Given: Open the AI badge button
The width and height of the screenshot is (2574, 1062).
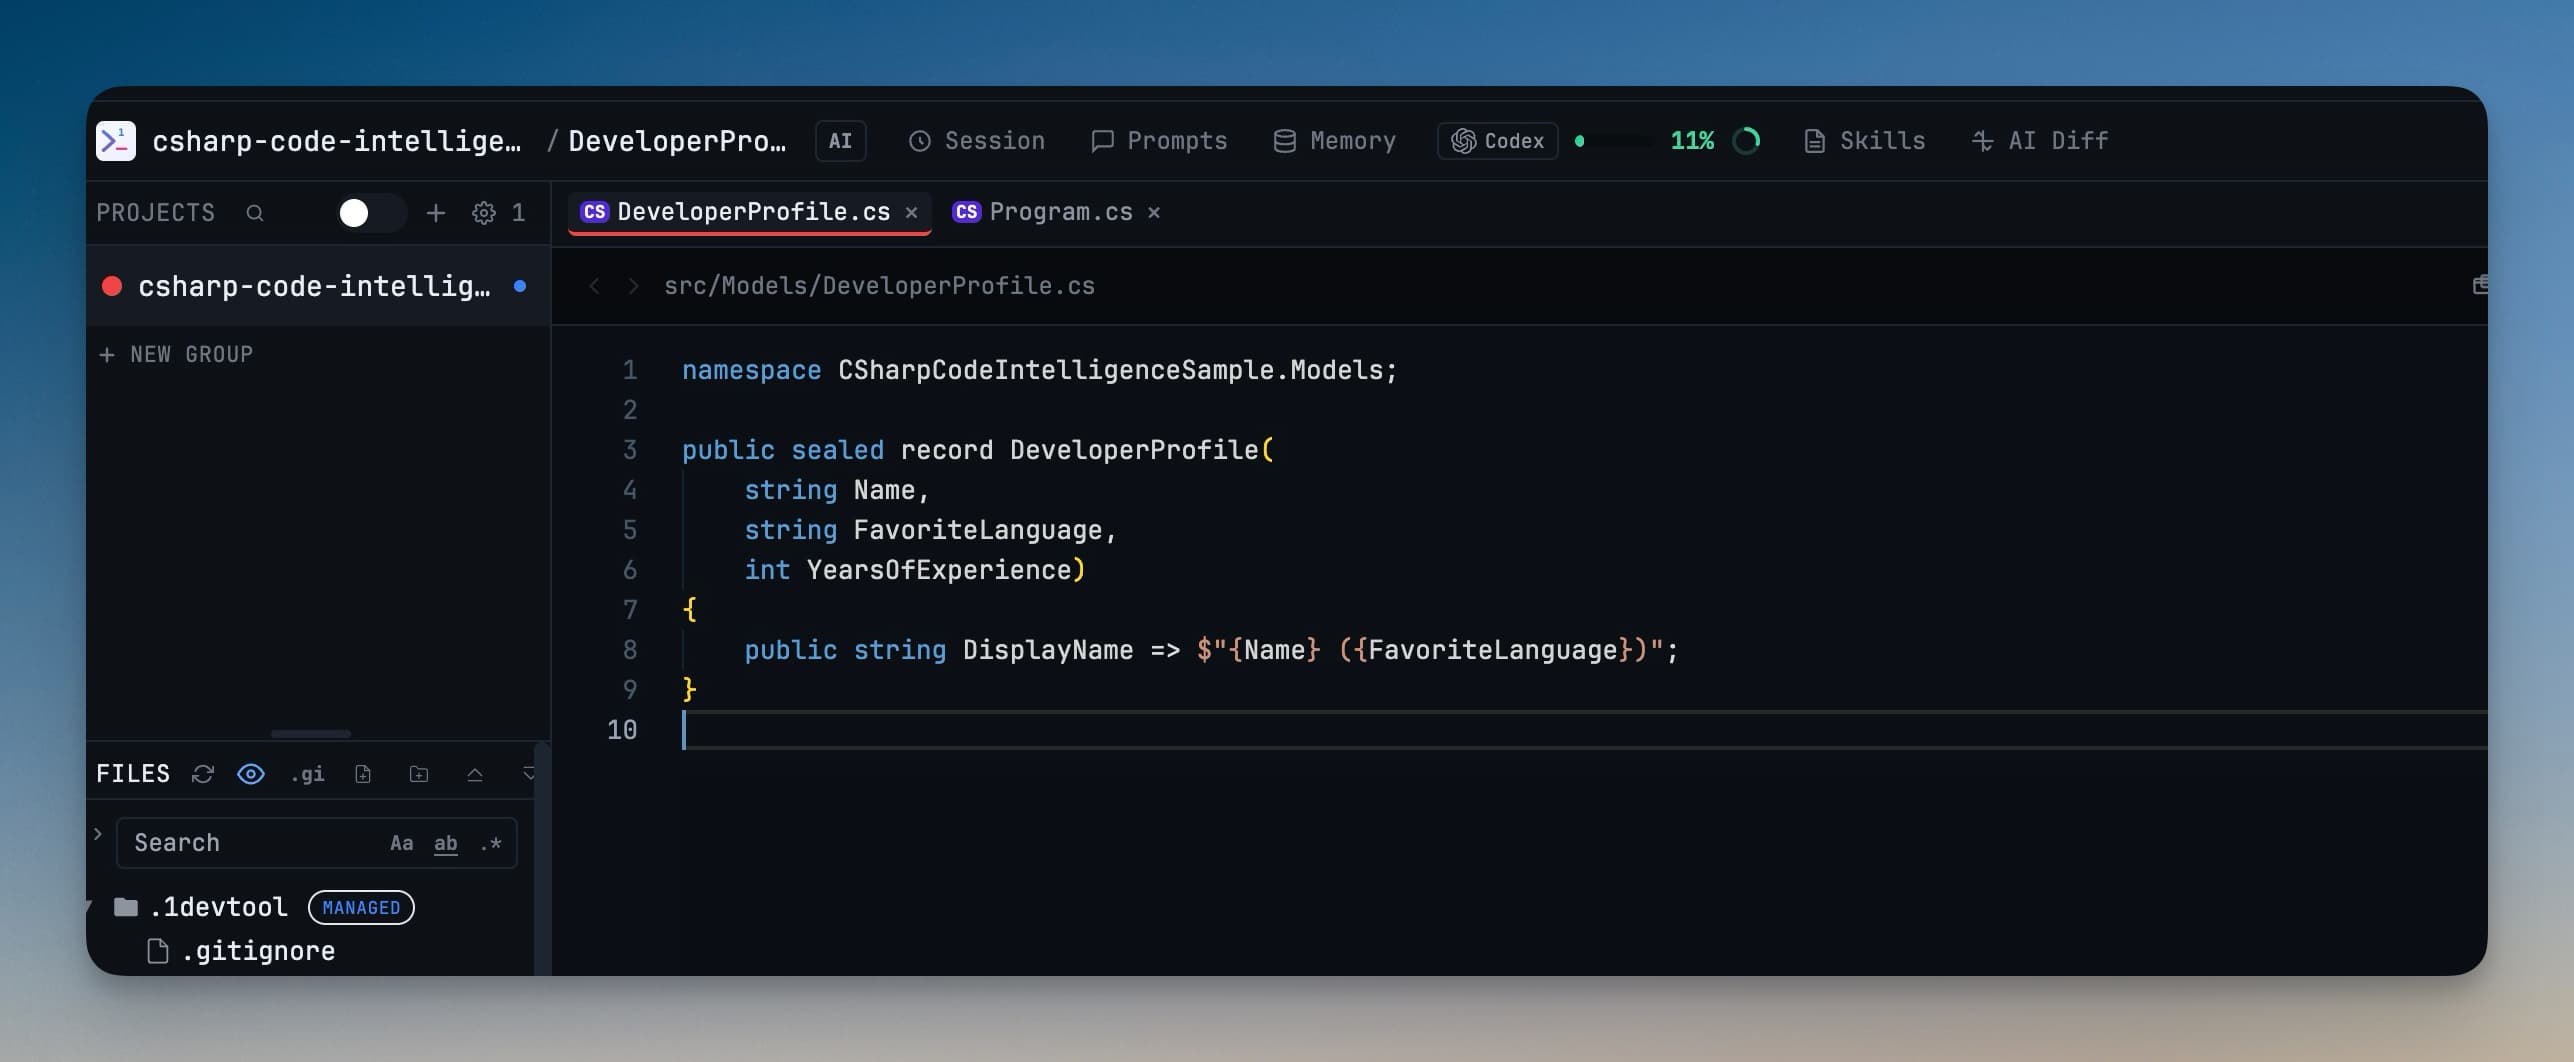Looking at the screenshot, I should pyautogui.click(x=840, y=141).
